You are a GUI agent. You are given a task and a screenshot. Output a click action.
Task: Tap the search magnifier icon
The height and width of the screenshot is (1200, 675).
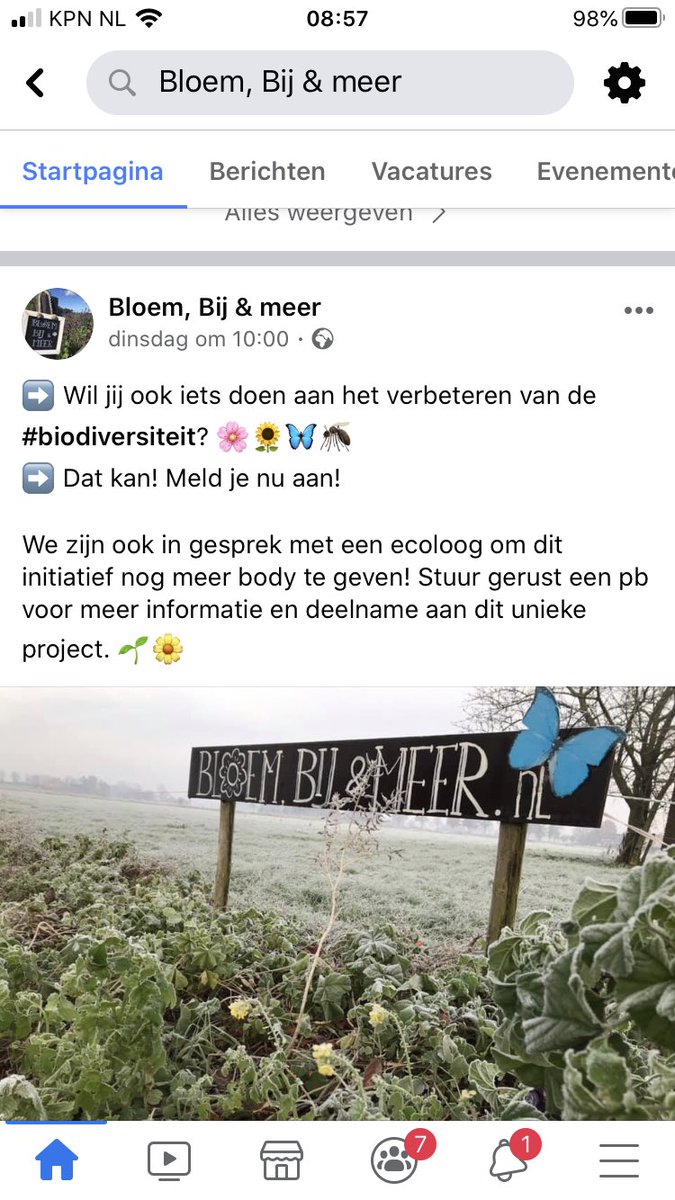tap(122, 83)
